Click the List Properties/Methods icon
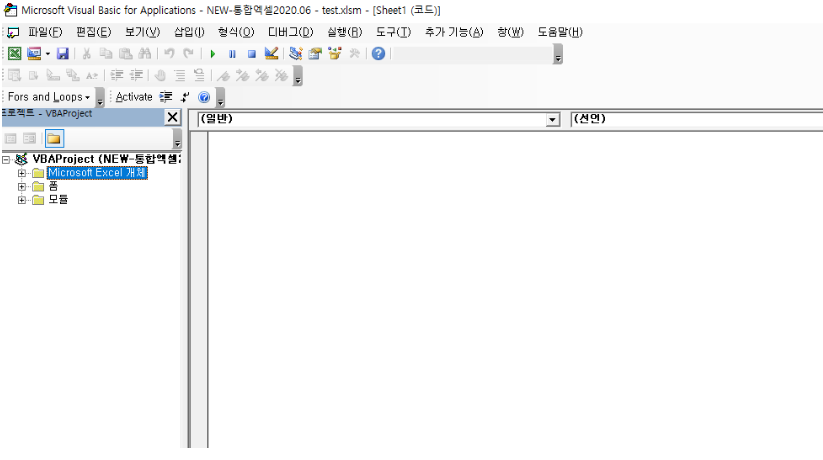Screen dimensions: 823x460 click(14, 76)
